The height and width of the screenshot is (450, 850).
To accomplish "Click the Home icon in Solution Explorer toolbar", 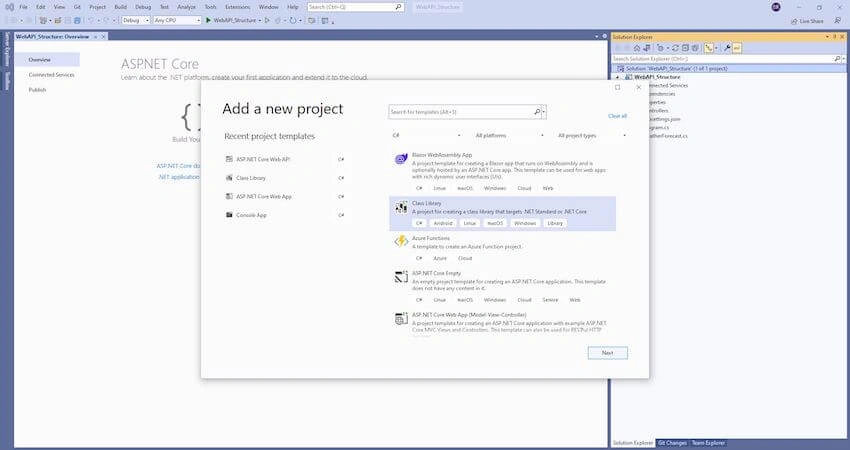I will coord(637,48).
